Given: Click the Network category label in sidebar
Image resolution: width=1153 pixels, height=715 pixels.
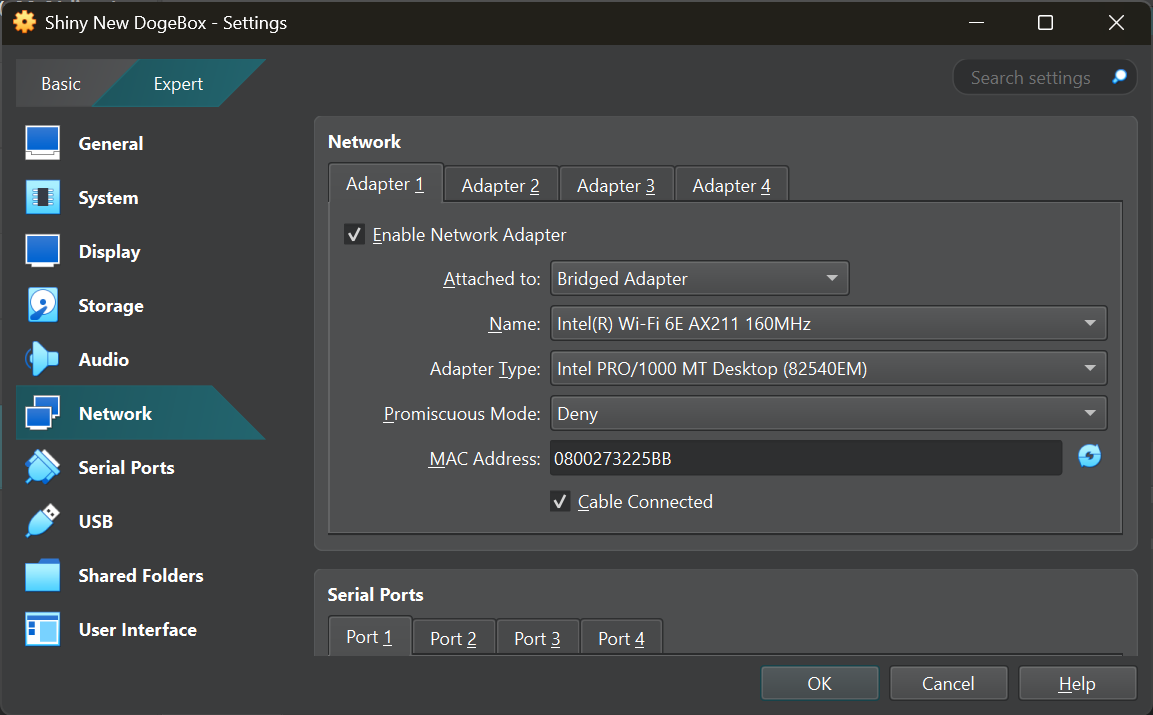Looking at the screenshot, I should pos(115,414).
